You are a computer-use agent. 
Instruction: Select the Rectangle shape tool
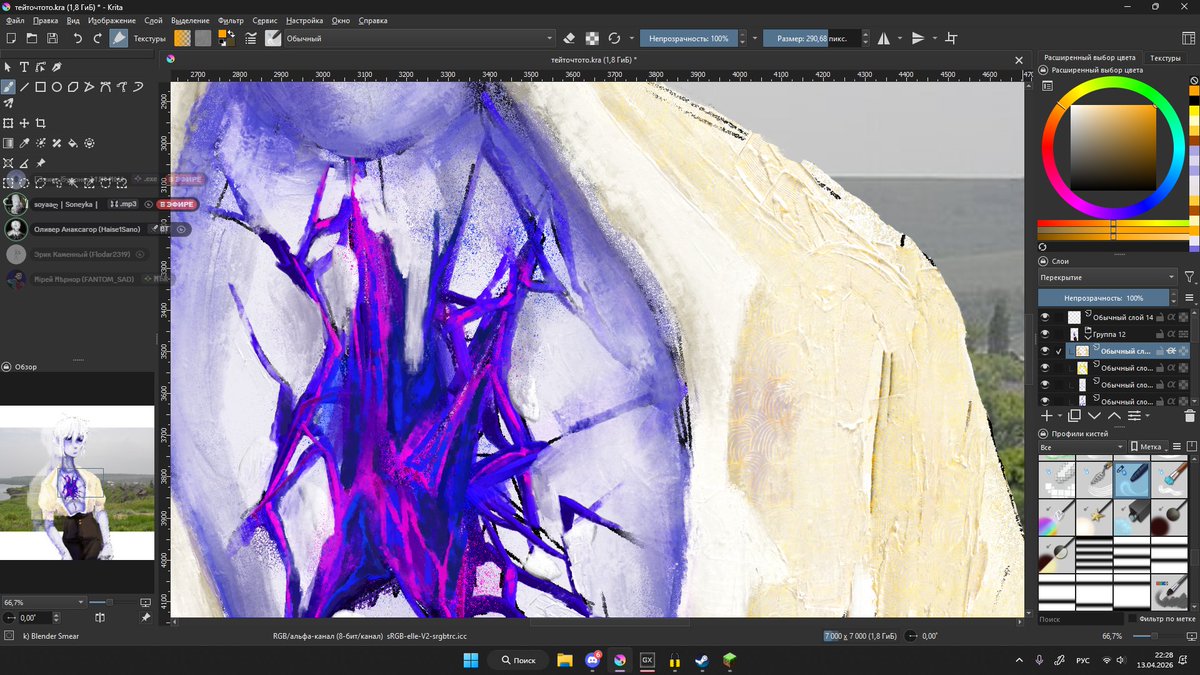(41, 87)
